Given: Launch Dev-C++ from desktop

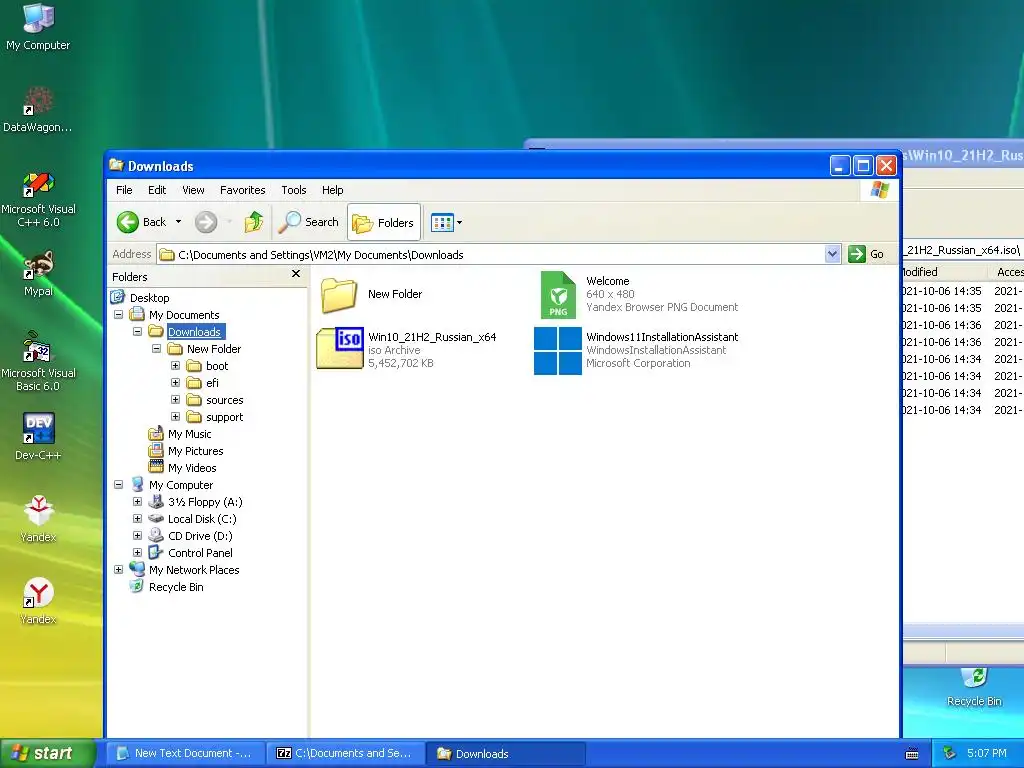Looking at the screenshot, I should 38,436.
